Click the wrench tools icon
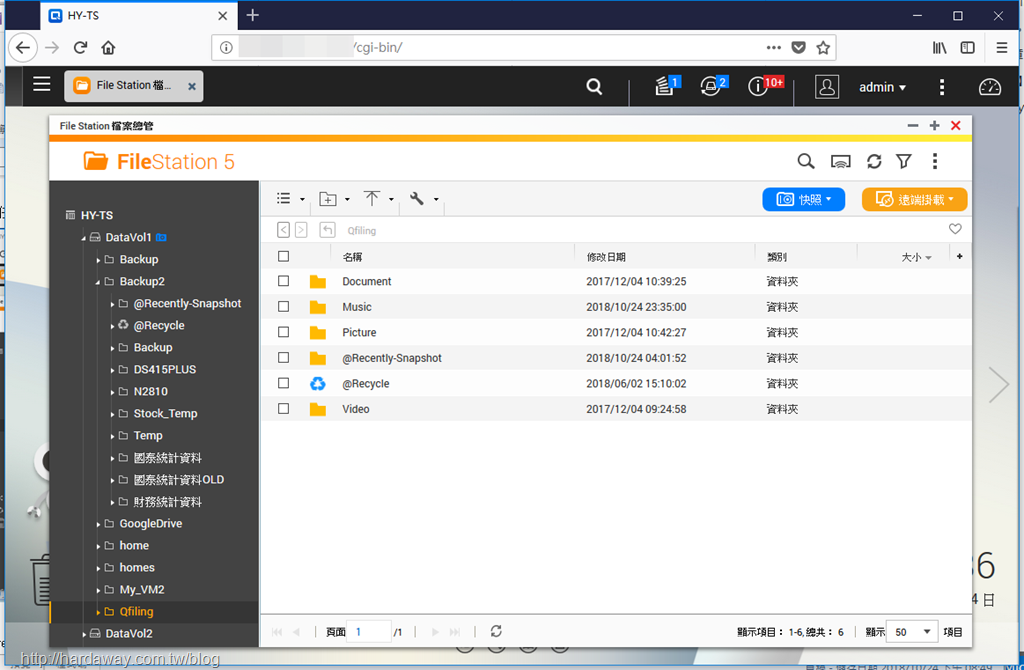Screen dimensions: 1024x670 [417, 199]
